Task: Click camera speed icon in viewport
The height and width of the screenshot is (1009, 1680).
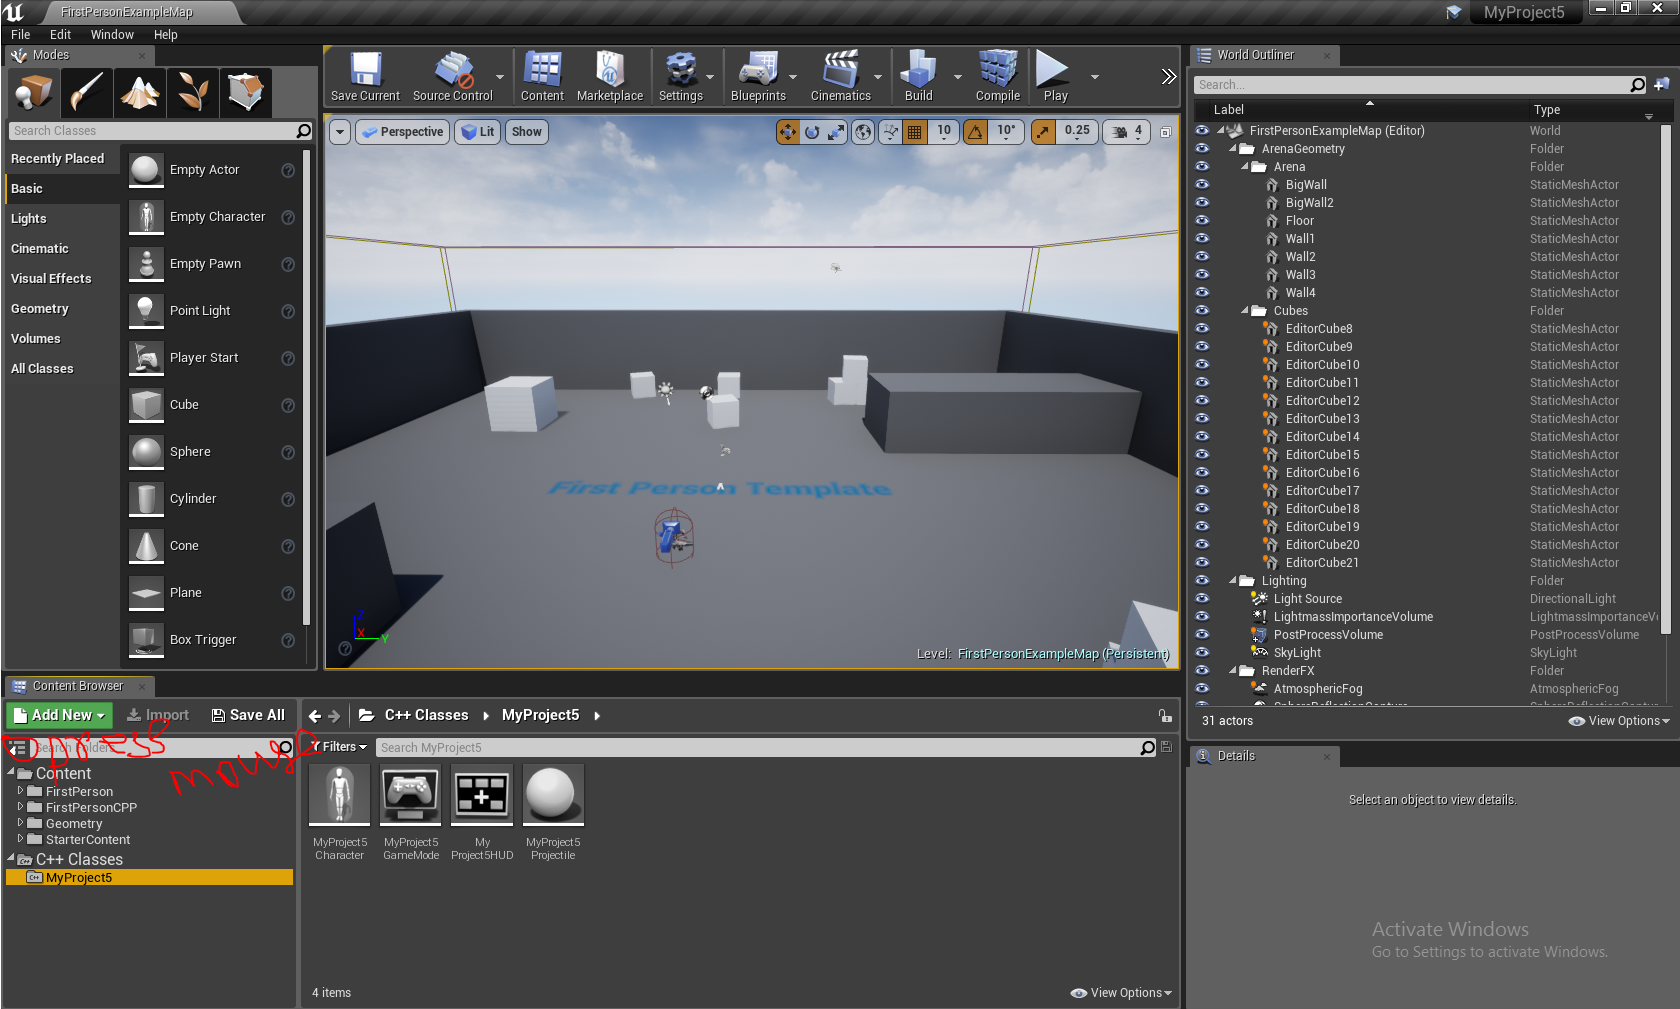Action: click(x=1120, y=132)
